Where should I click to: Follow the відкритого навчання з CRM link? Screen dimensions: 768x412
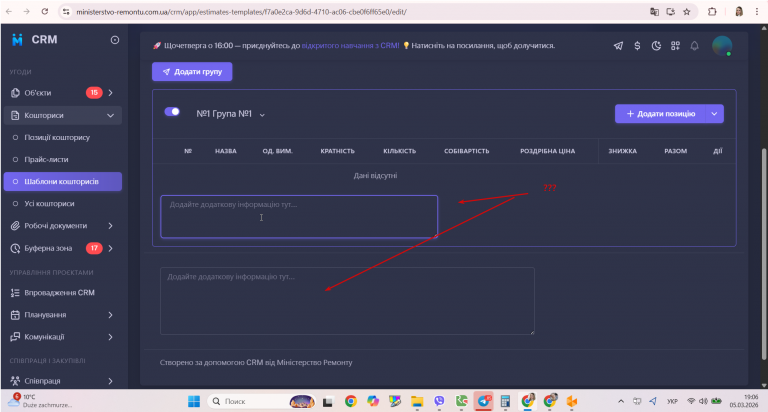click(x=350, y=46)
